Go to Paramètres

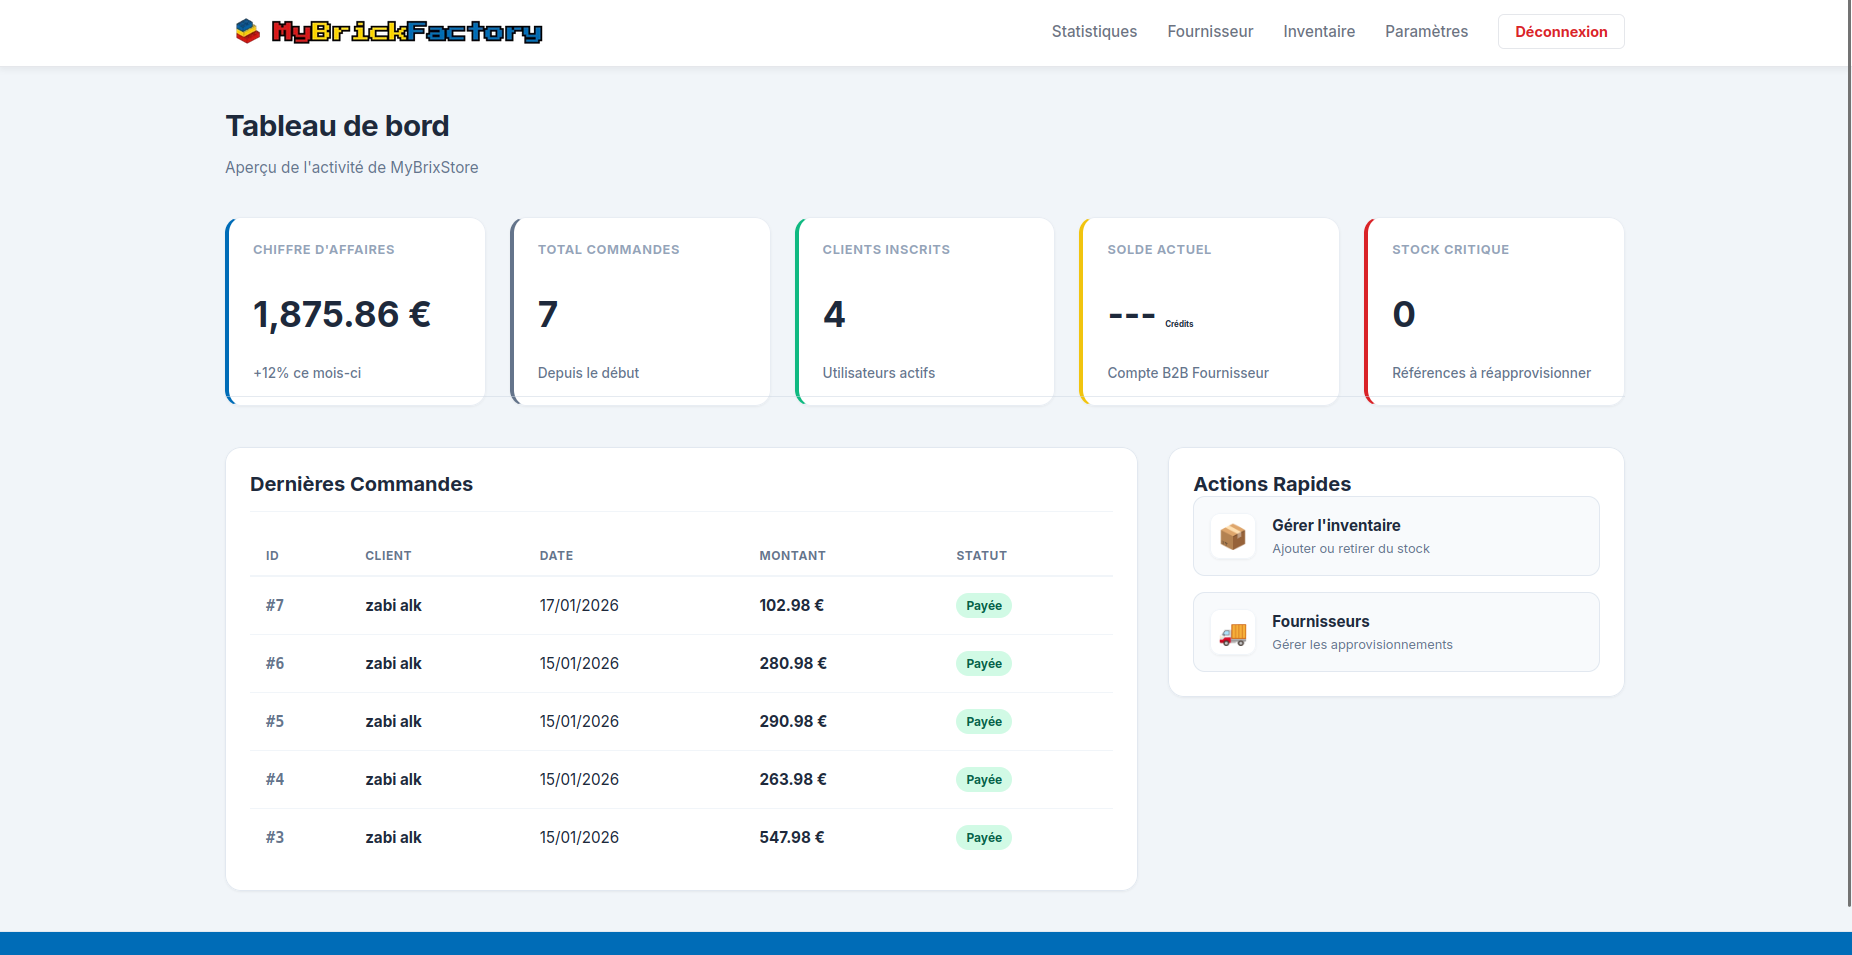pyautogui.click(x=1426, y=31)
